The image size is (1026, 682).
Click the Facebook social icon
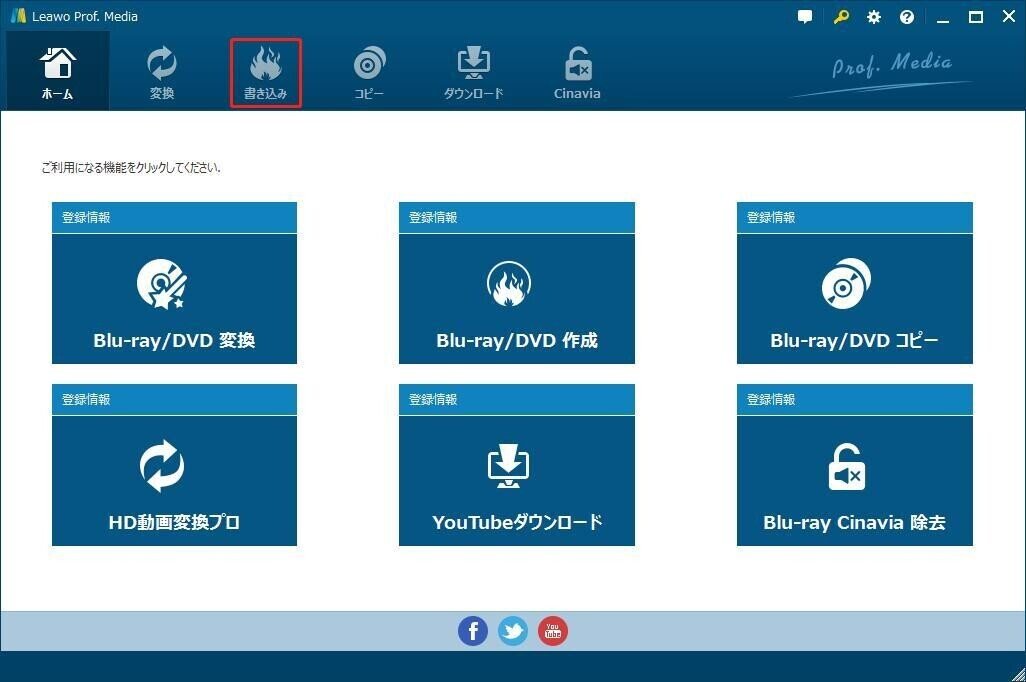point(473,631)
